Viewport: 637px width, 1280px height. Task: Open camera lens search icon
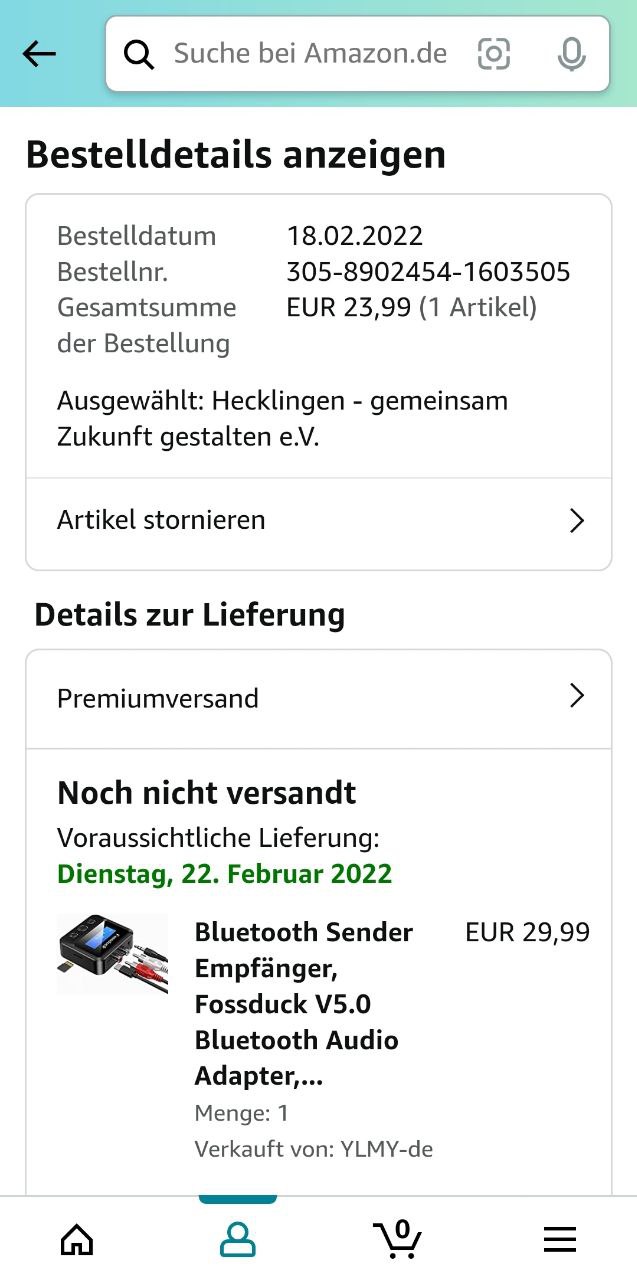(494, 54)
